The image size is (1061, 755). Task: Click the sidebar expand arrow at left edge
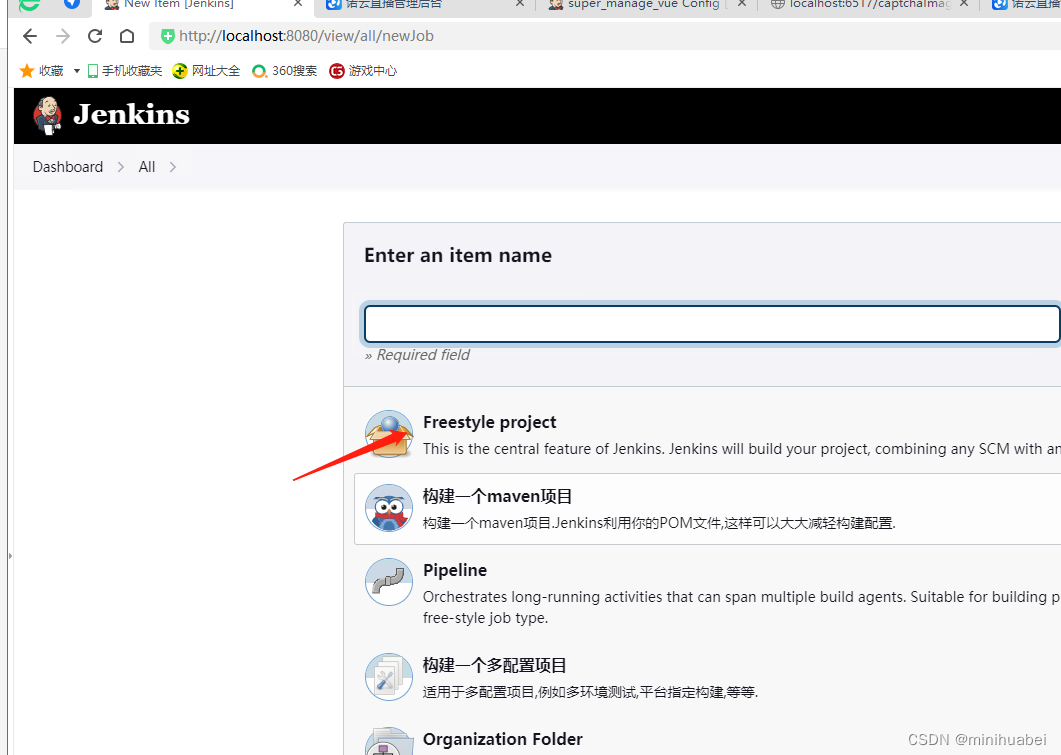[10, 555]
